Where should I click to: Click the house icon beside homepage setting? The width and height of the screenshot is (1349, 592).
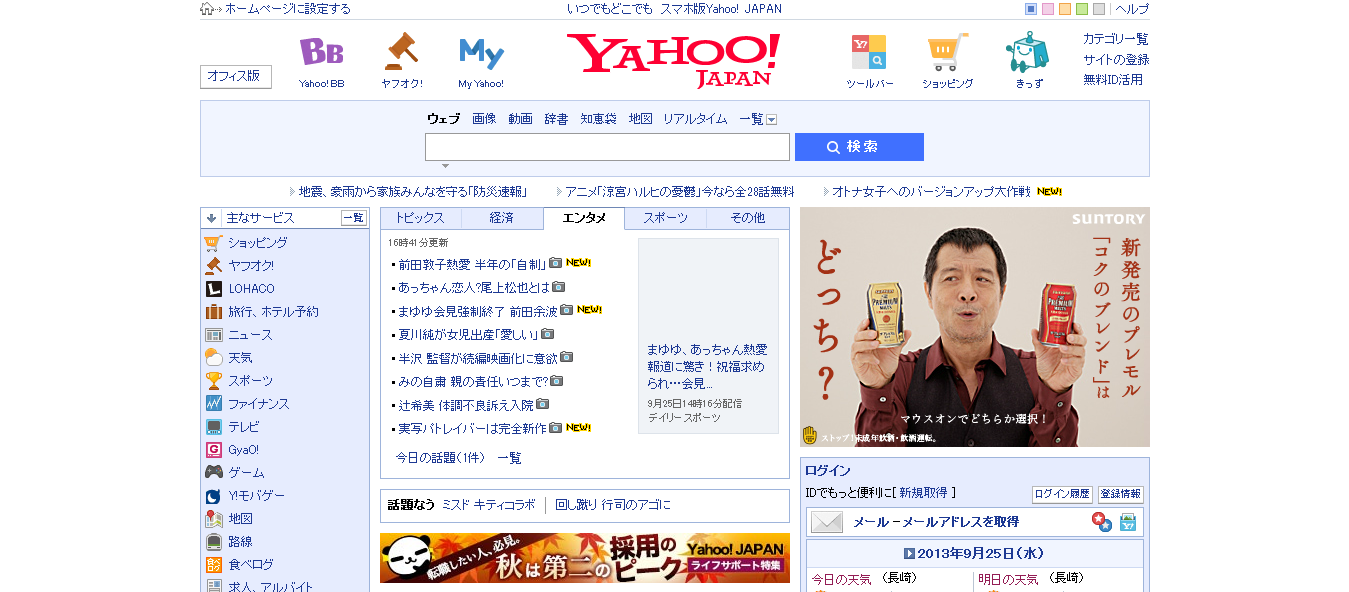click(207, 9)
